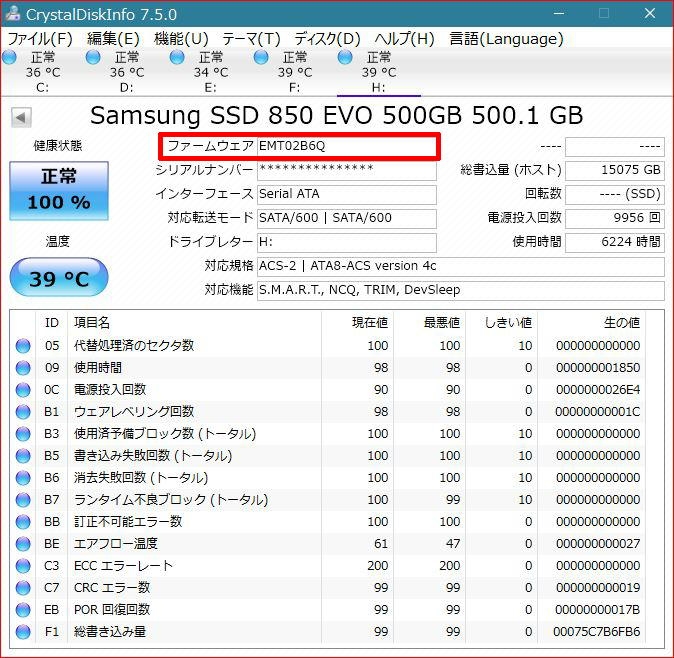Viewport: 674px width, 658px height.
Task: Click status icon for ID B3 row
Action: [23, 434]
